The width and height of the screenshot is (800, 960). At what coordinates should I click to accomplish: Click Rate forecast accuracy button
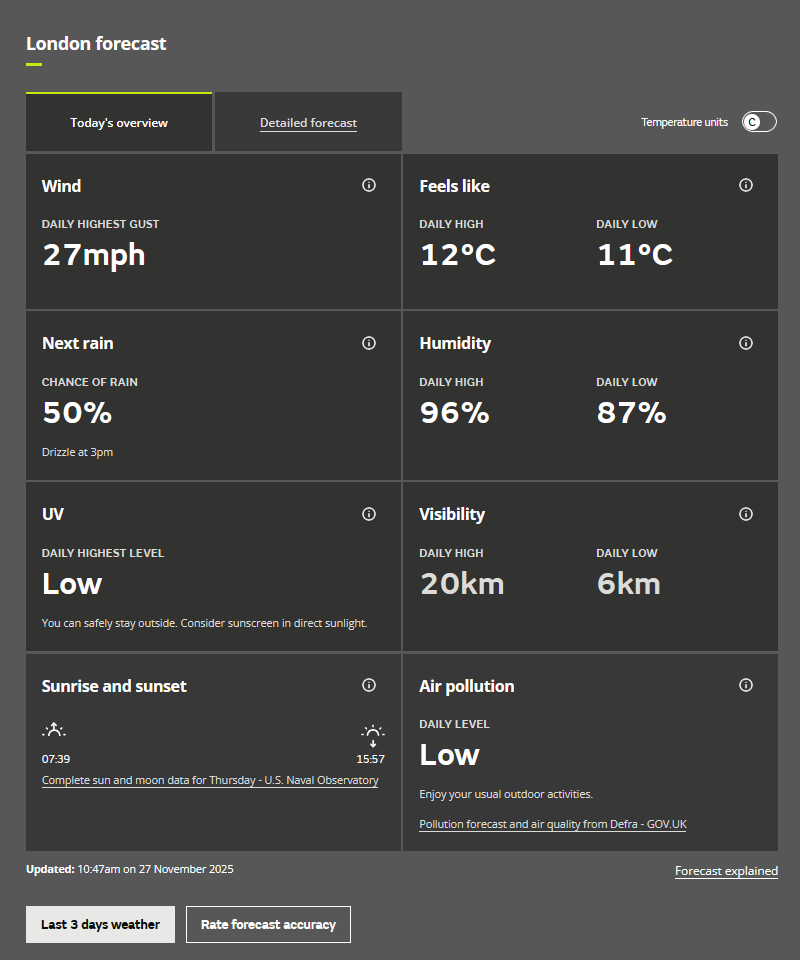tap(268, 924)
